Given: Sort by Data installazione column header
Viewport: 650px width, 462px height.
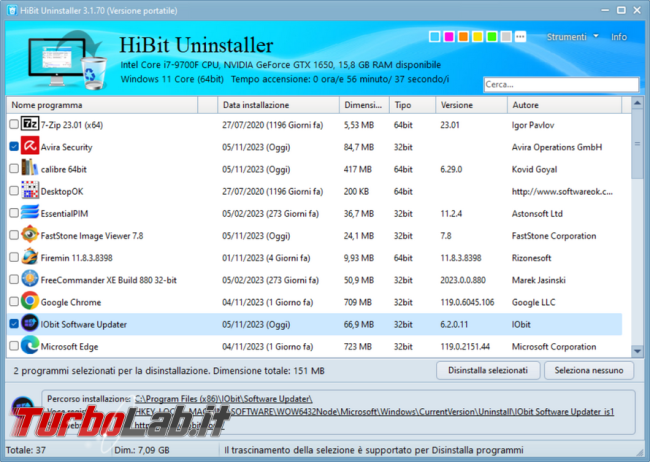Looking at the screenshot, I should (x=278, y=105).
